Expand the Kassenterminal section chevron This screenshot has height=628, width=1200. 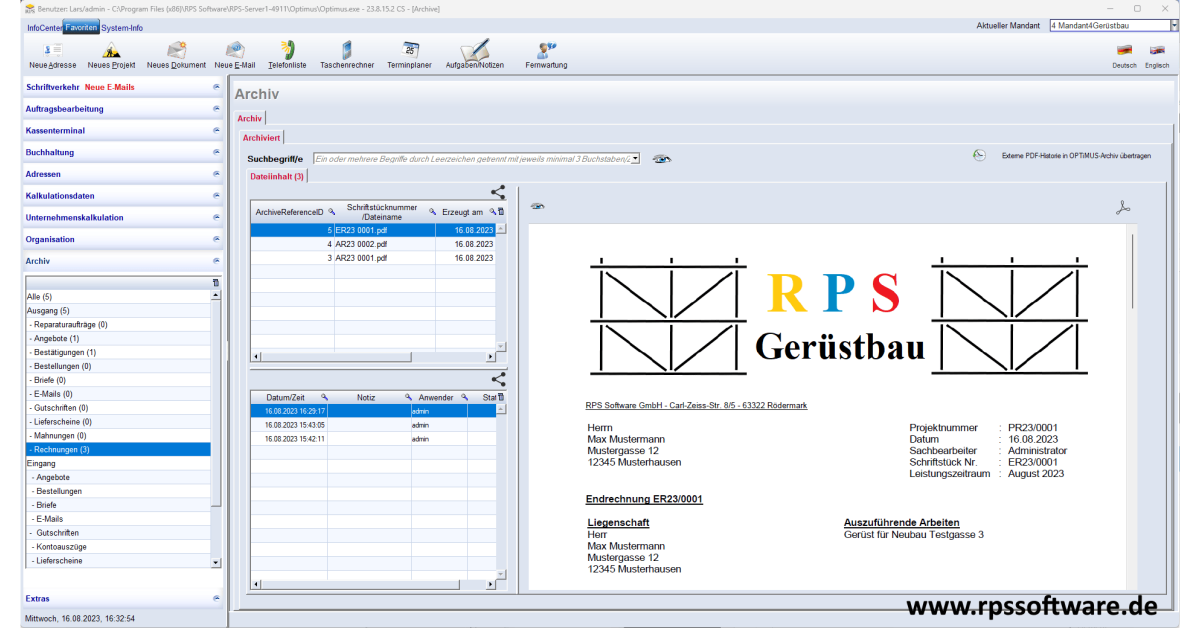(x=216, y=130)
